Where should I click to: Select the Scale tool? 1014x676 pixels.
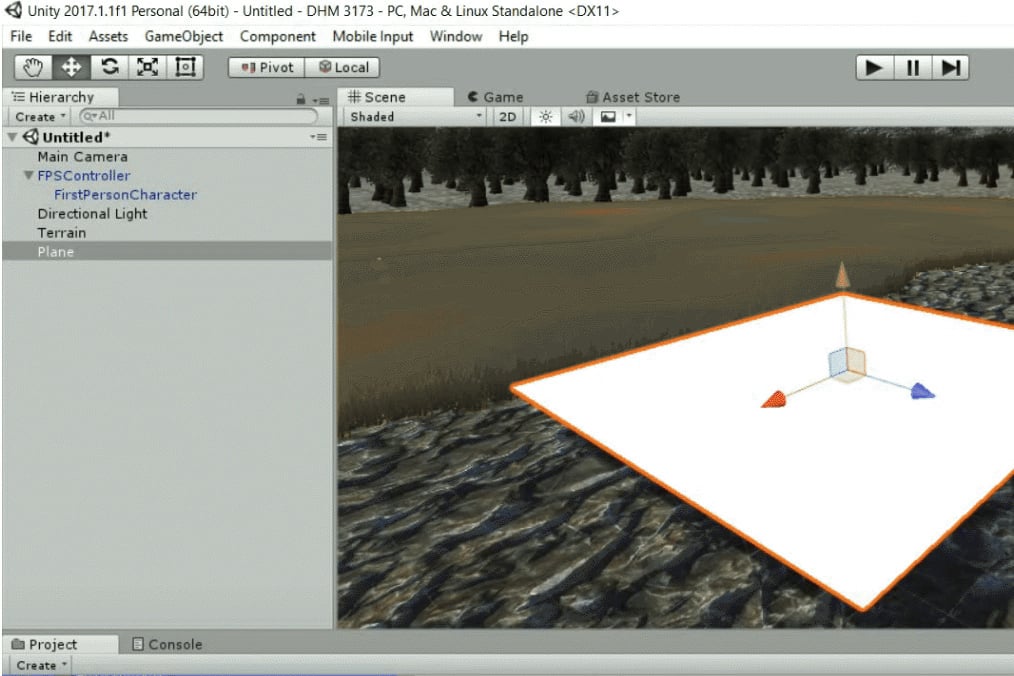tap(147, 67)
